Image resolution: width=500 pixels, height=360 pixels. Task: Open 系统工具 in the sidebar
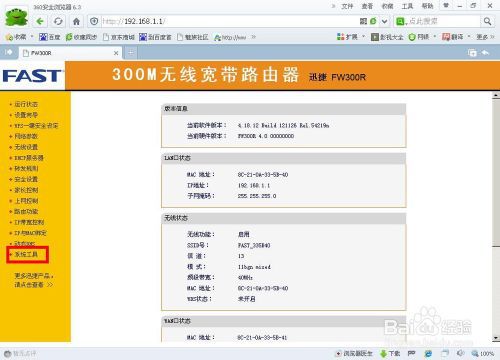(26, 254)
